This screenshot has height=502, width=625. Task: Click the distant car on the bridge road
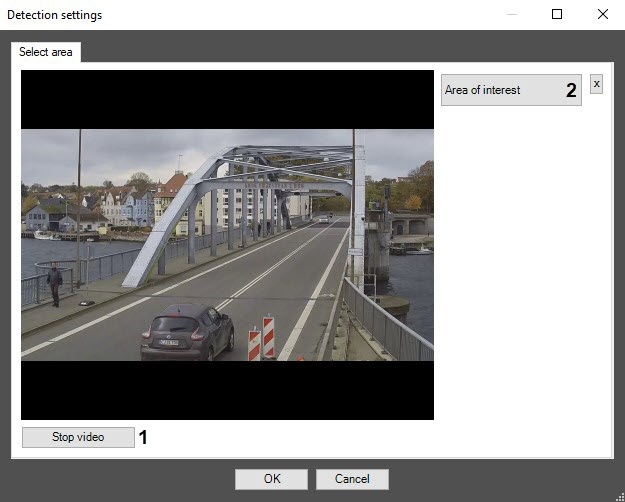[x=323, y=219]
